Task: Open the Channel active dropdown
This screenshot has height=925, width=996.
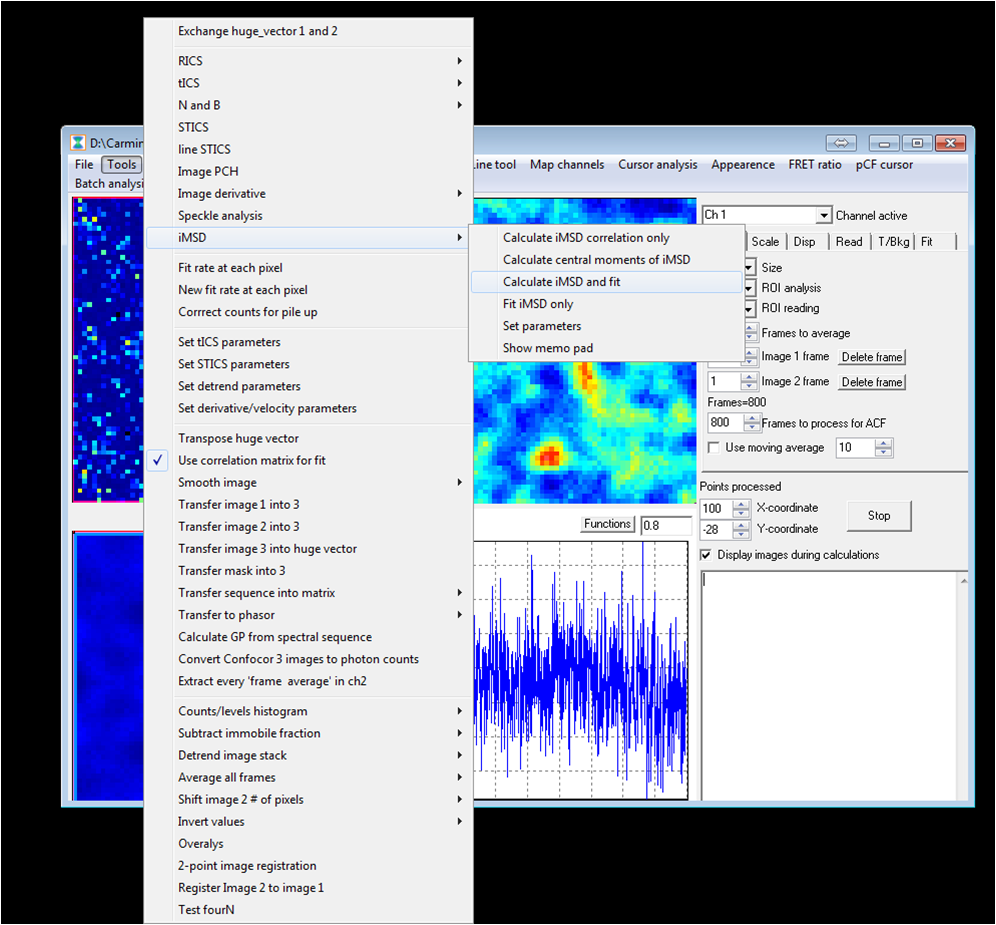Action: [823, 215]
